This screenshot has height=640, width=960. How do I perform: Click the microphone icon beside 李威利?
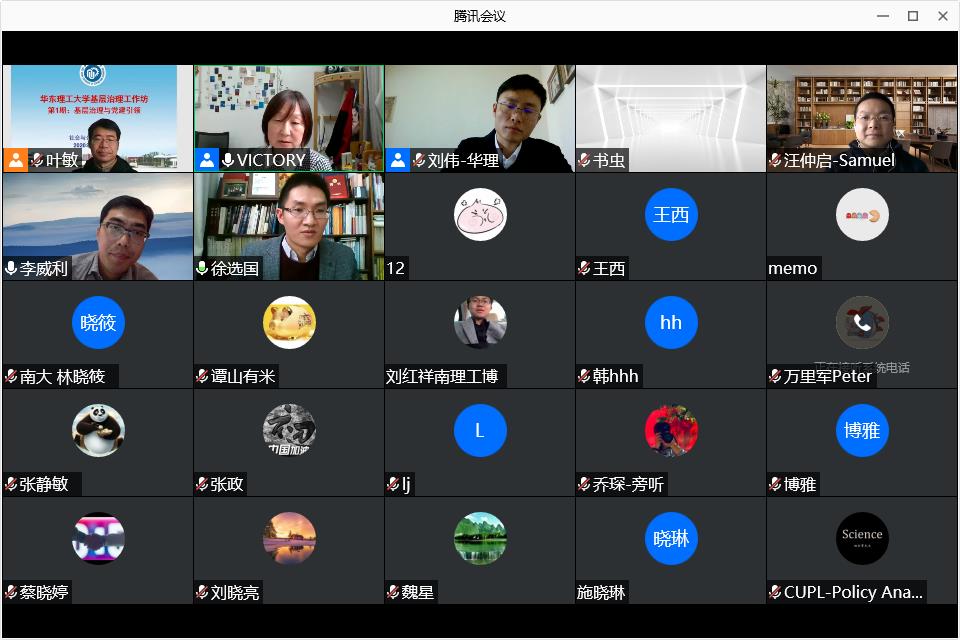[x=11, y=268]
